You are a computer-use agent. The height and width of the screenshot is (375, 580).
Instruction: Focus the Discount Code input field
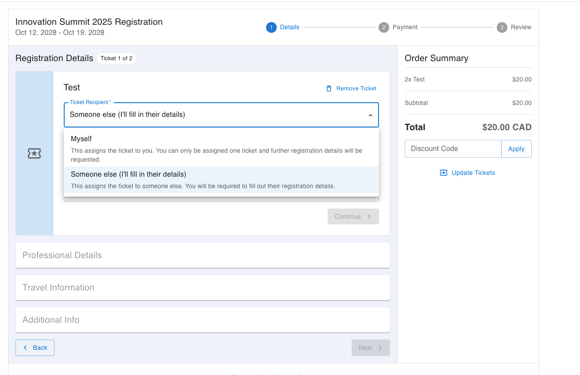point(453,149)
